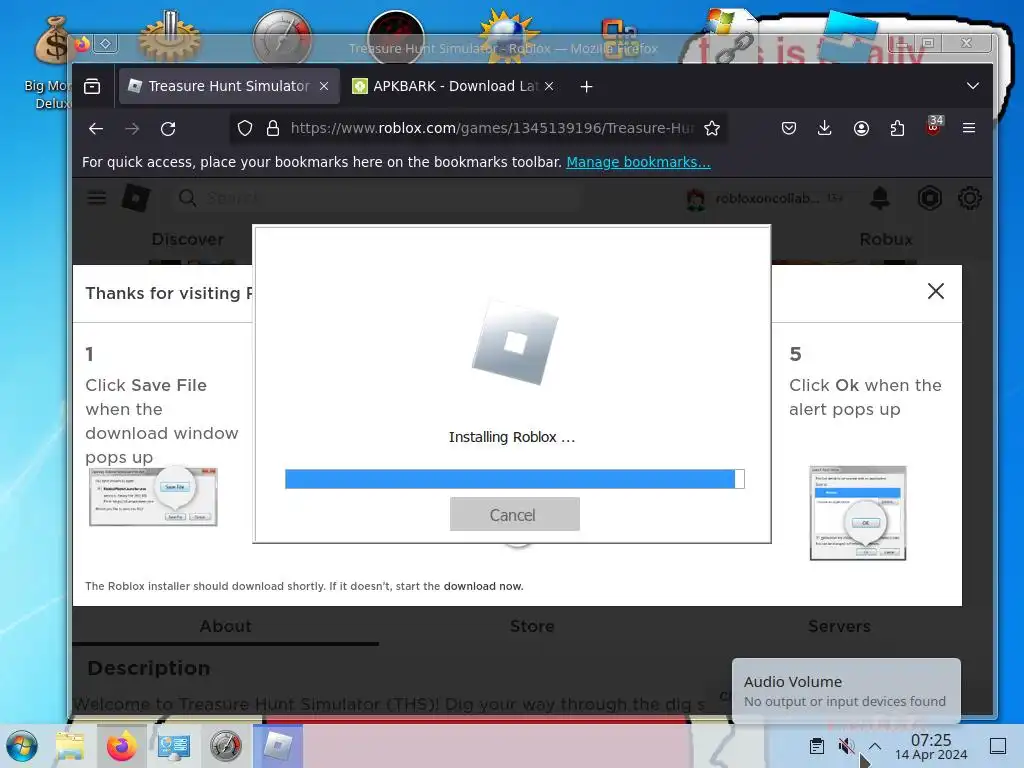The width and height of the screenshot is (1024, 768).
Task: Open the tracking protection shield icon
Action: coord(245,129)
